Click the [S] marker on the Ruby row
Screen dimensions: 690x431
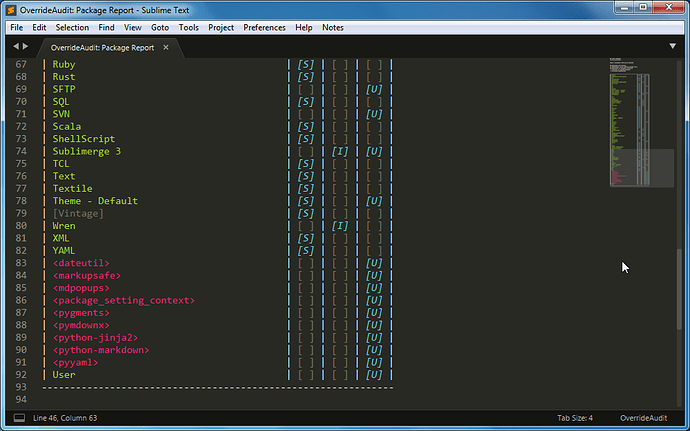click(306, 64)
